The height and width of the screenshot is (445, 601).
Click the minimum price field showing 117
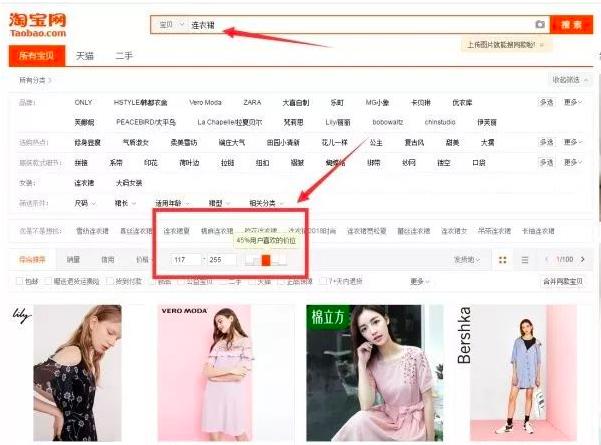(186, 259)
